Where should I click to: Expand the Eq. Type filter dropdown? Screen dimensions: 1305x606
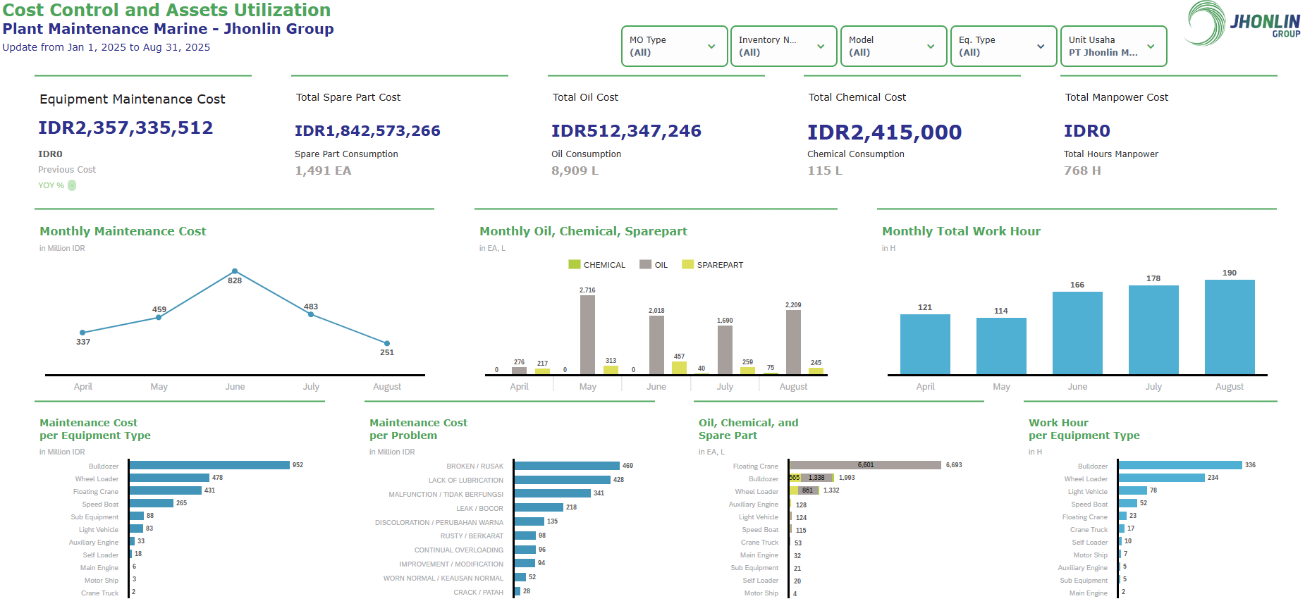pyautogui.click(x=1003, y=46)
